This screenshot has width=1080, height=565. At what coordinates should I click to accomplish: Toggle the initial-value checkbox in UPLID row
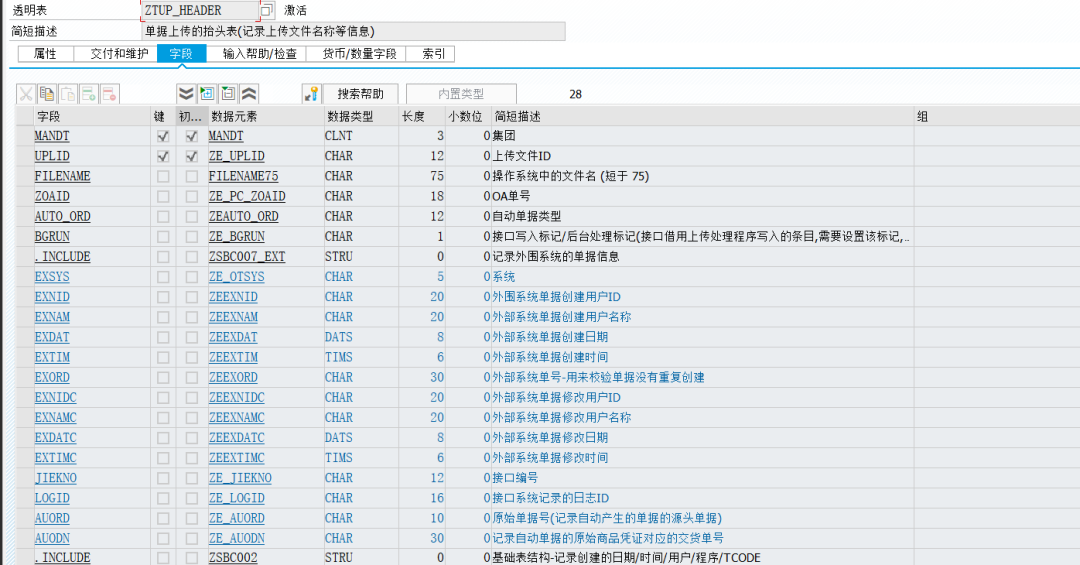pyautogui.click(x=191, y=156)
